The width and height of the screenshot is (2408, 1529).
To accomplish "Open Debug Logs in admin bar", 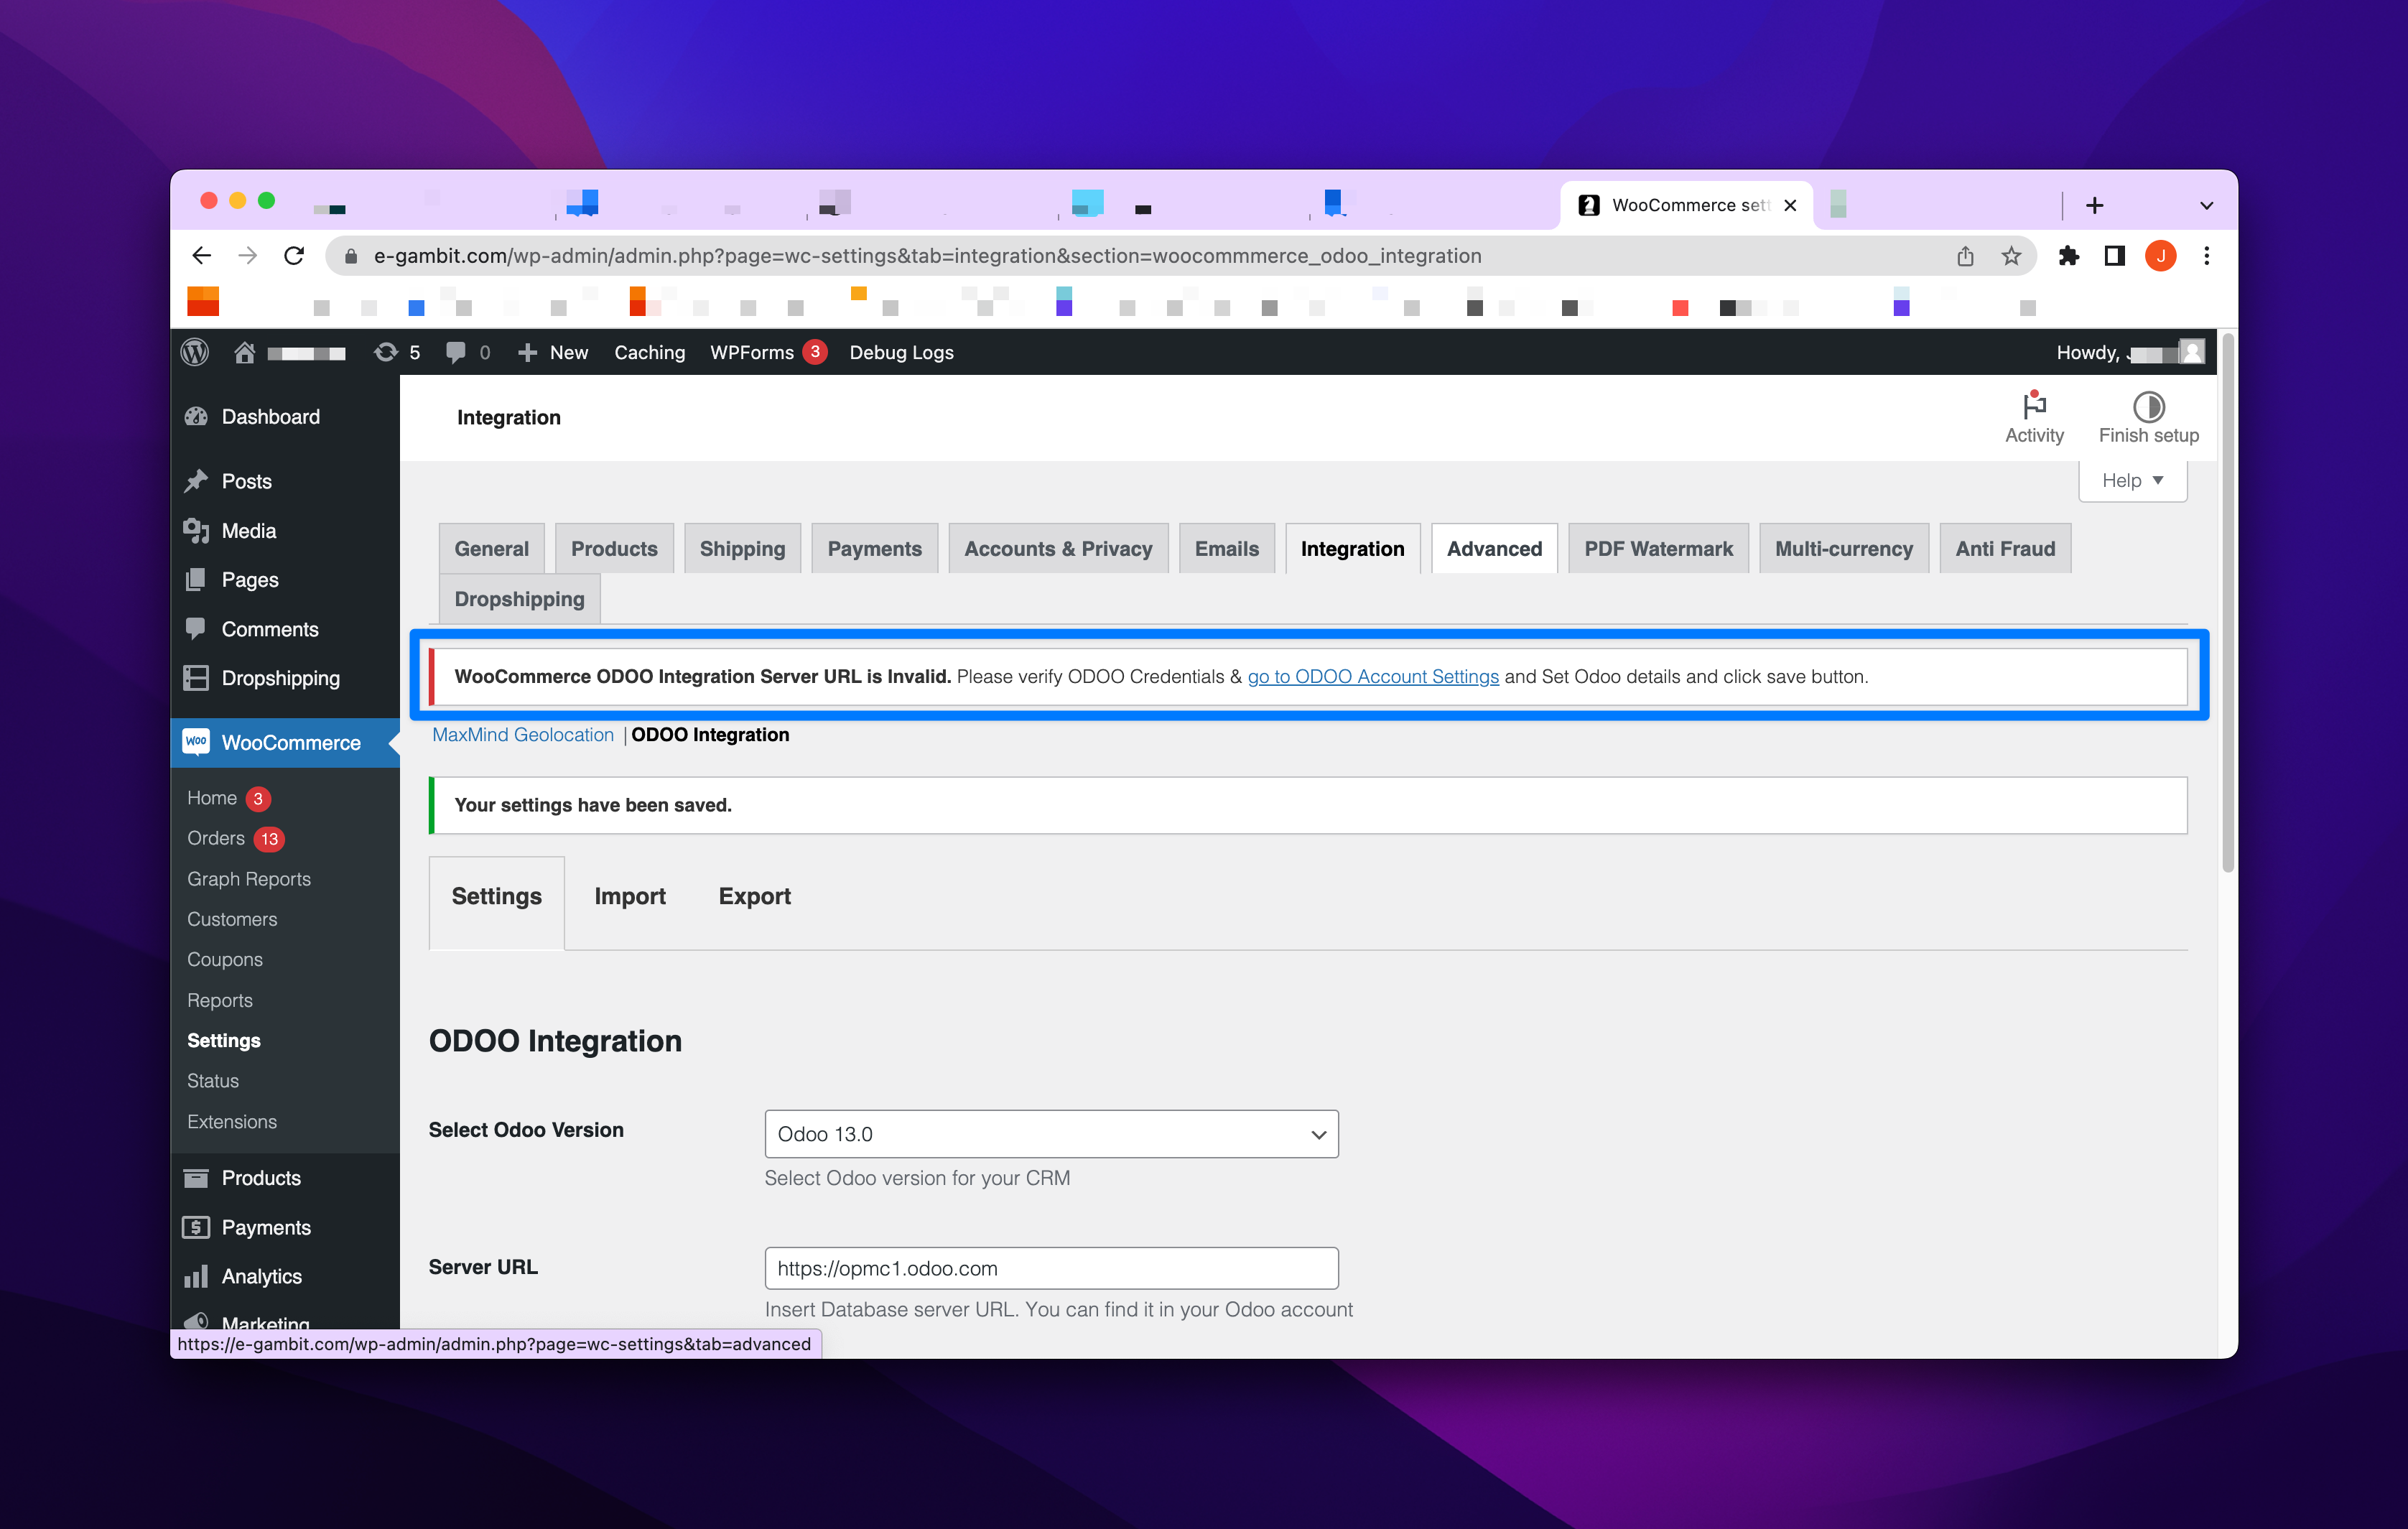I will tap(901, 352).
